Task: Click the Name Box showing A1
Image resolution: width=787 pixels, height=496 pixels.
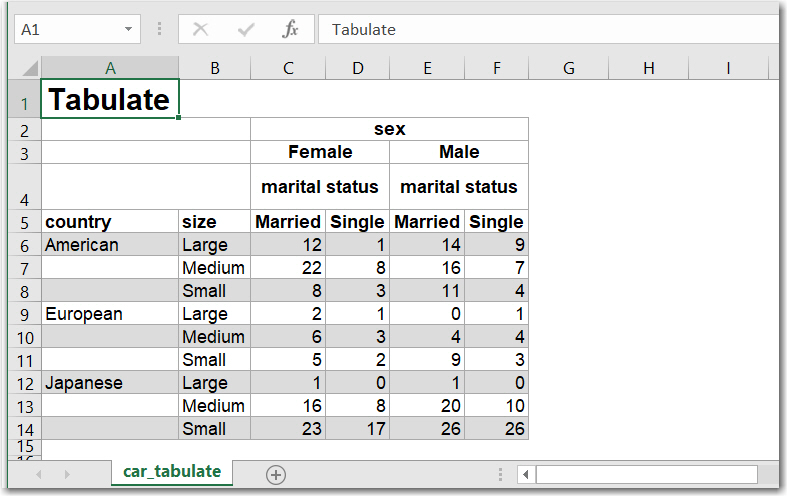Action: coord(65,29)
